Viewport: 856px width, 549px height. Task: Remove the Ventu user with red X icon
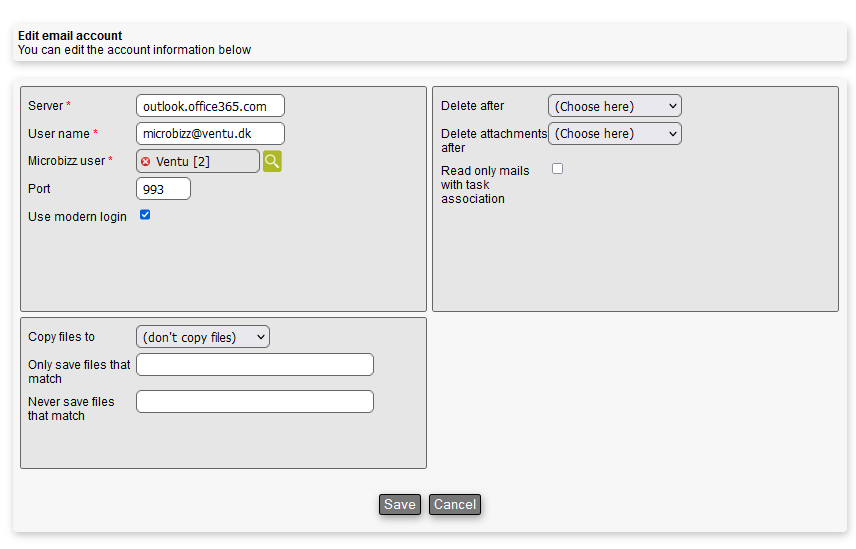coord(146,162)
